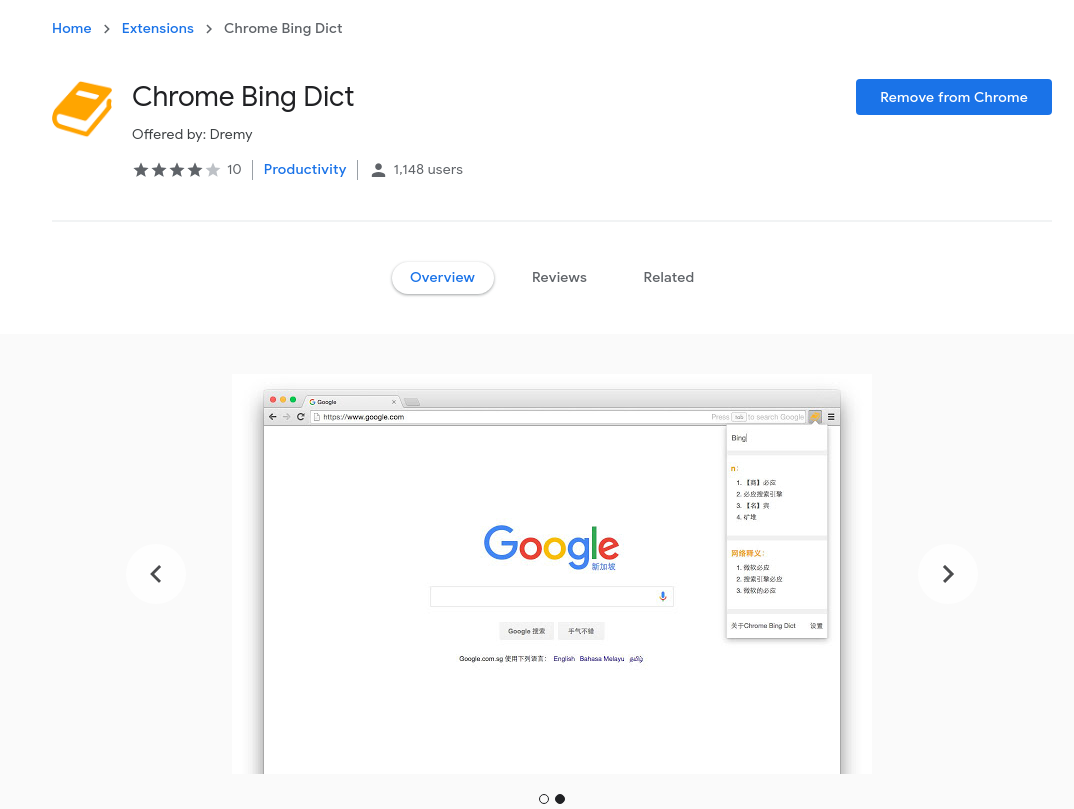This screenshot has height=809, width=1074.
Task: Open the Related tab
Action: 669,277
